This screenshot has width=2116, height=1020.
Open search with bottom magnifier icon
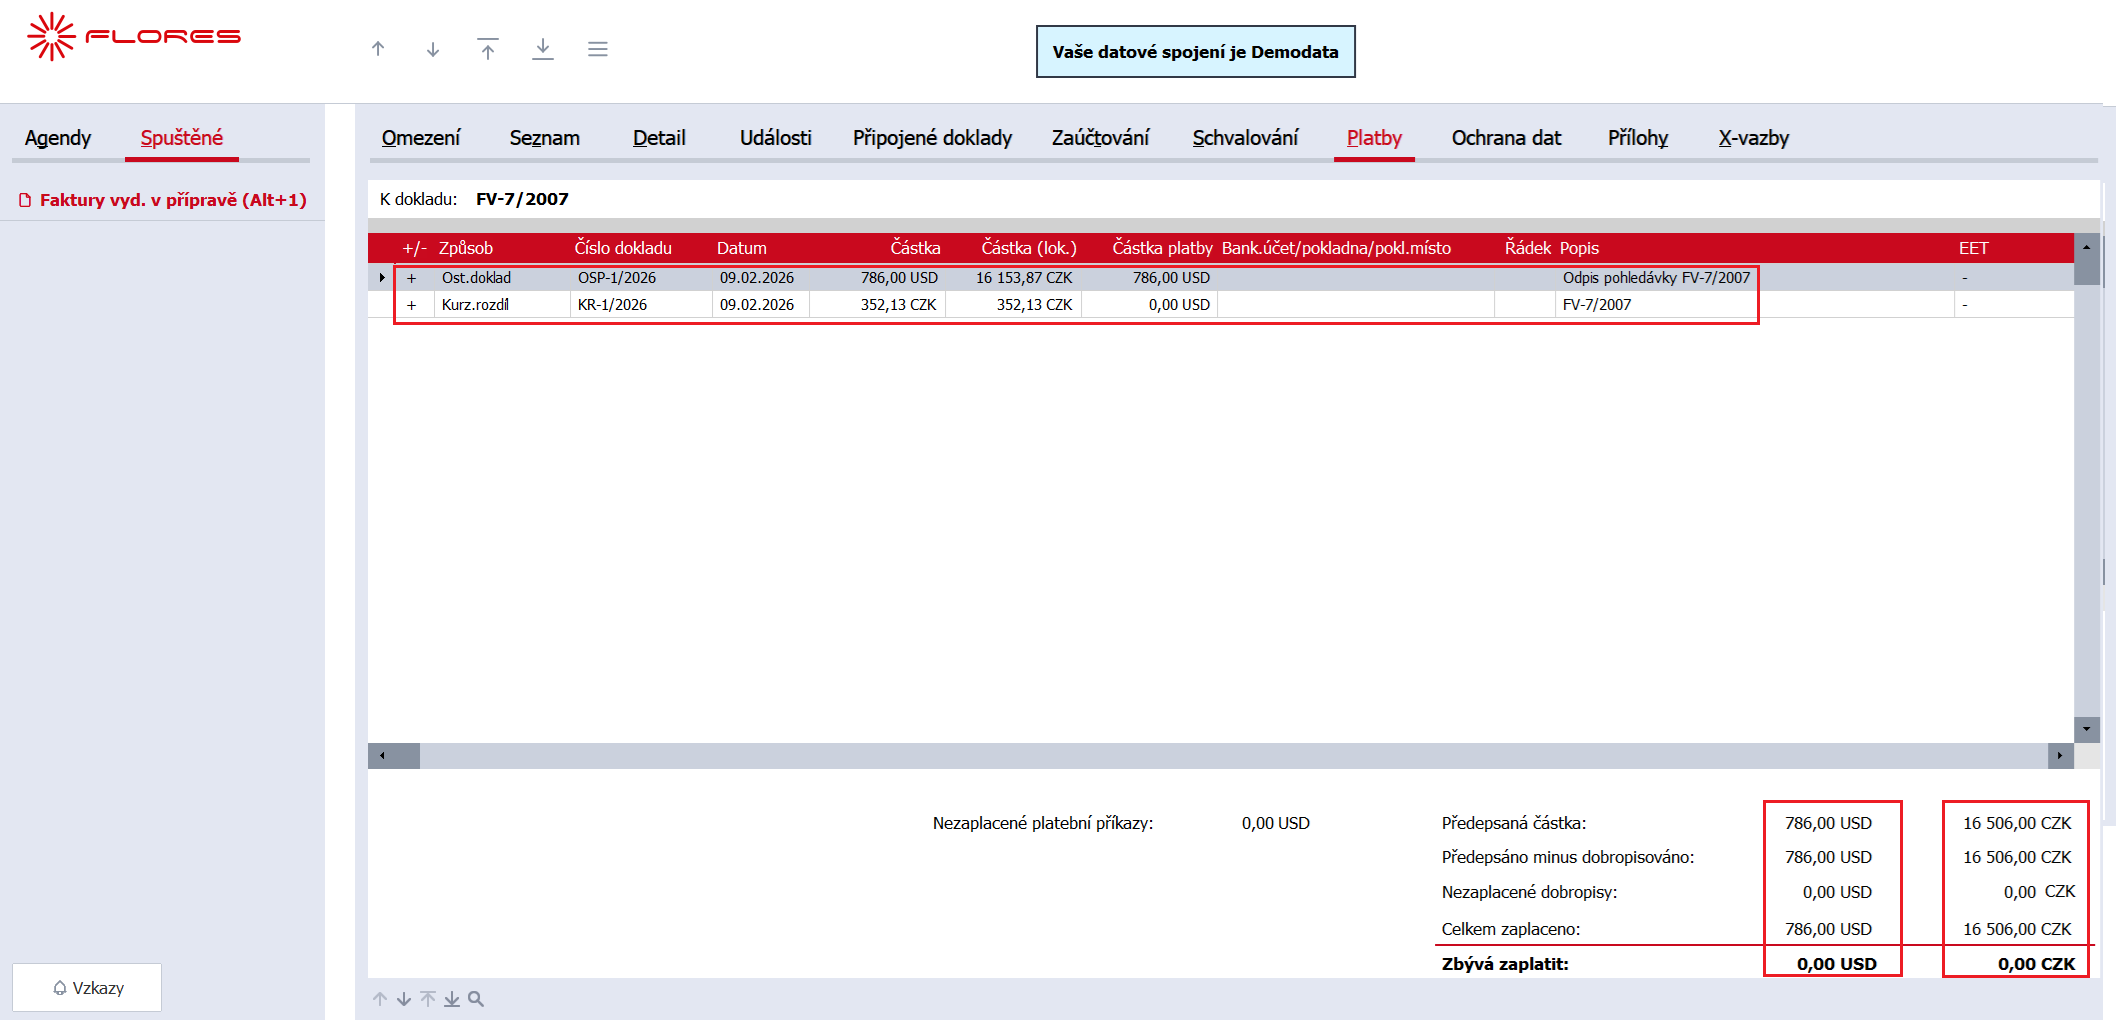(476, 999)
